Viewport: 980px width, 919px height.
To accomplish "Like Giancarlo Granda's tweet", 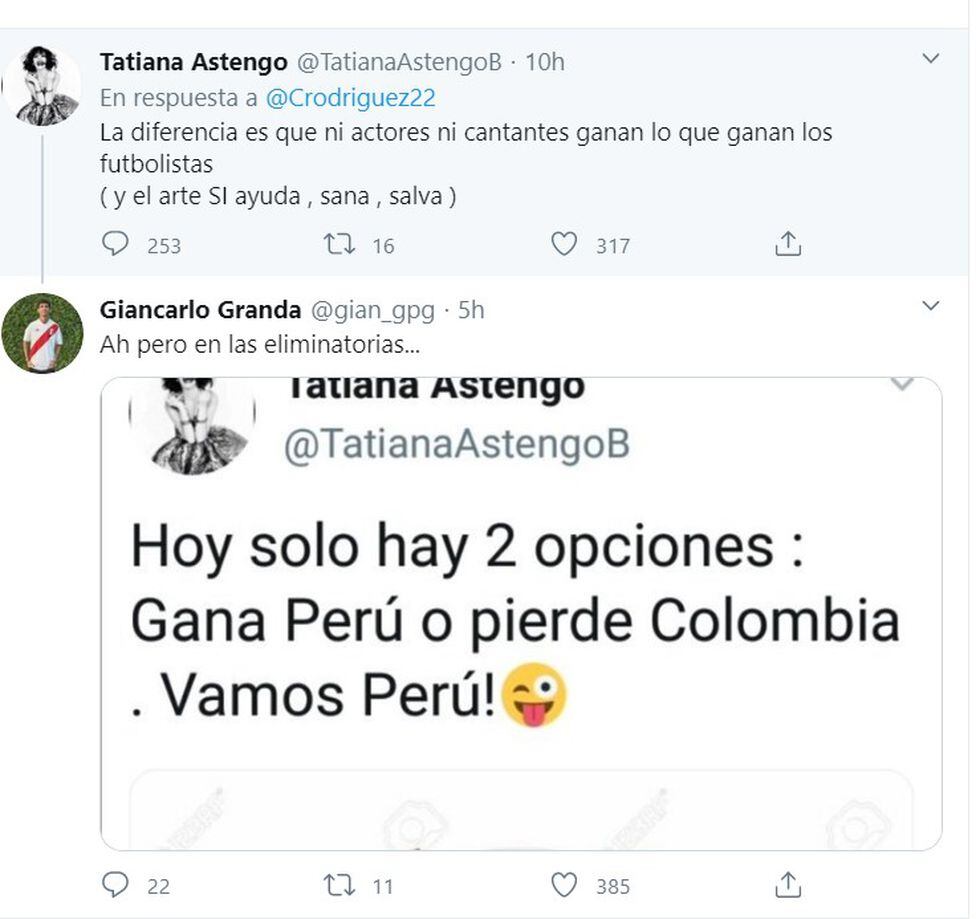I will tap(564, 885).
